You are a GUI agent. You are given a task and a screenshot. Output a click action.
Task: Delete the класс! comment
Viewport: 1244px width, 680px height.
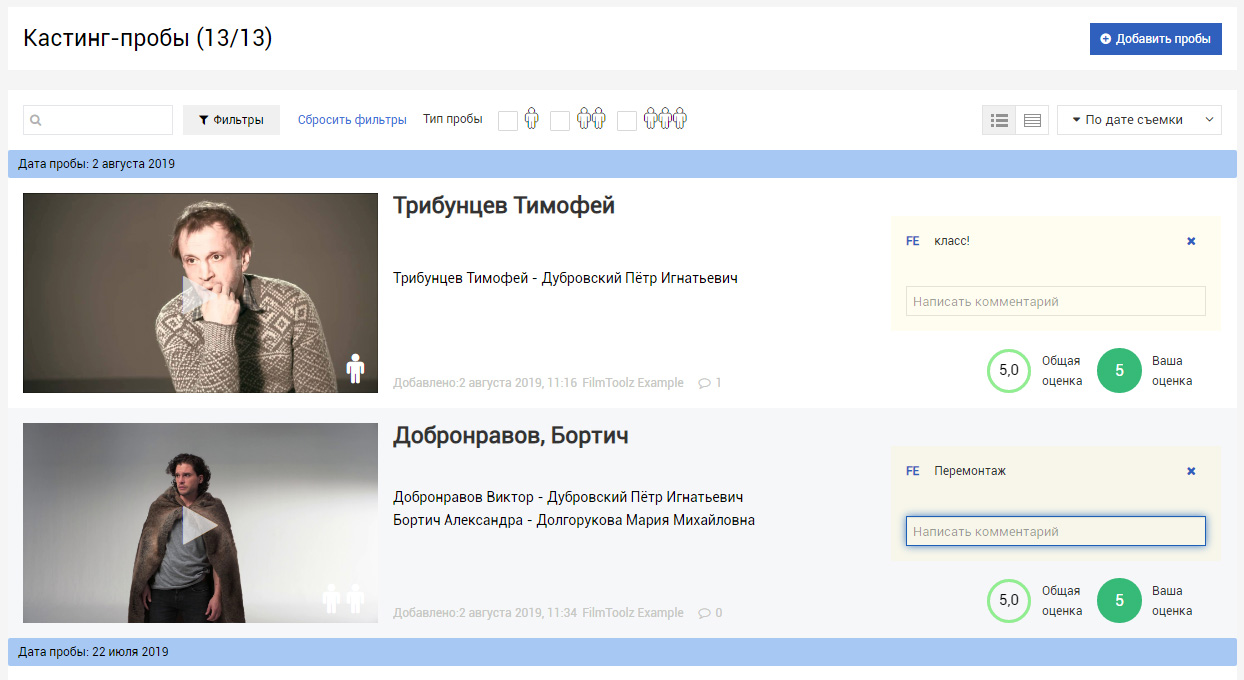(x=1191, y=241)
